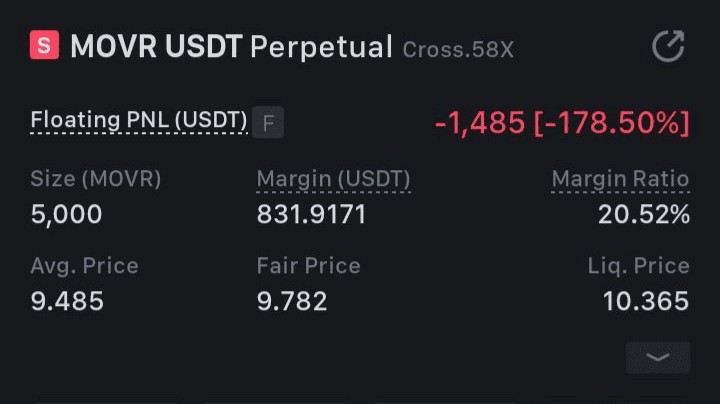Screen dimensions: 720x404
Task: Open MOVR USDT Perpetual contract title
Action: click(x=232, y=46)
